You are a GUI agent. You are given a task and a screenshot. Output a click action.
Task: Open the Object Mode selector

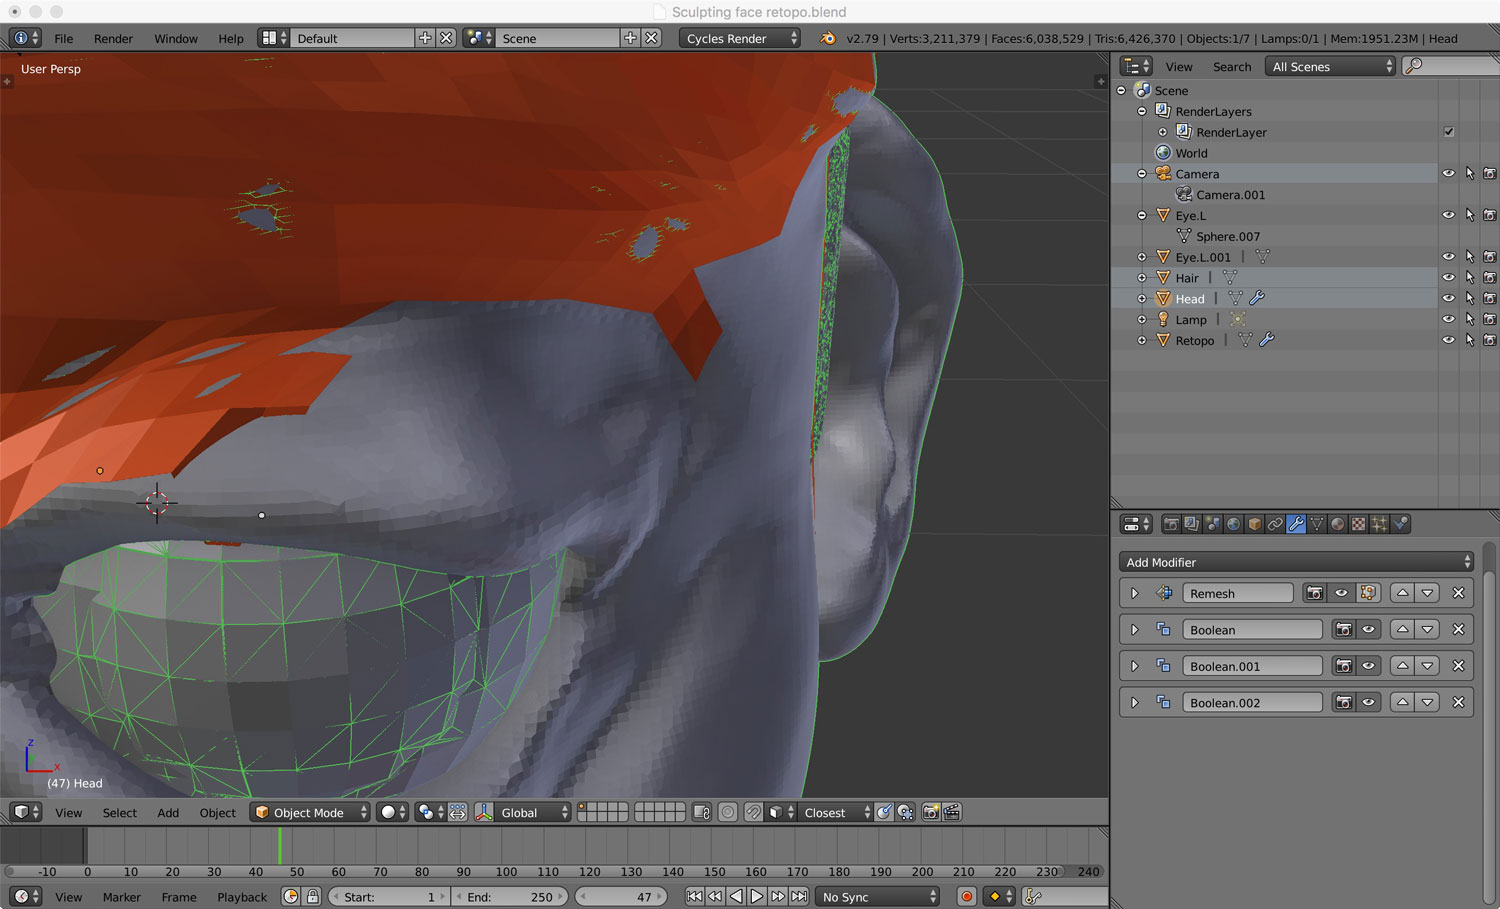click(311, 813)
